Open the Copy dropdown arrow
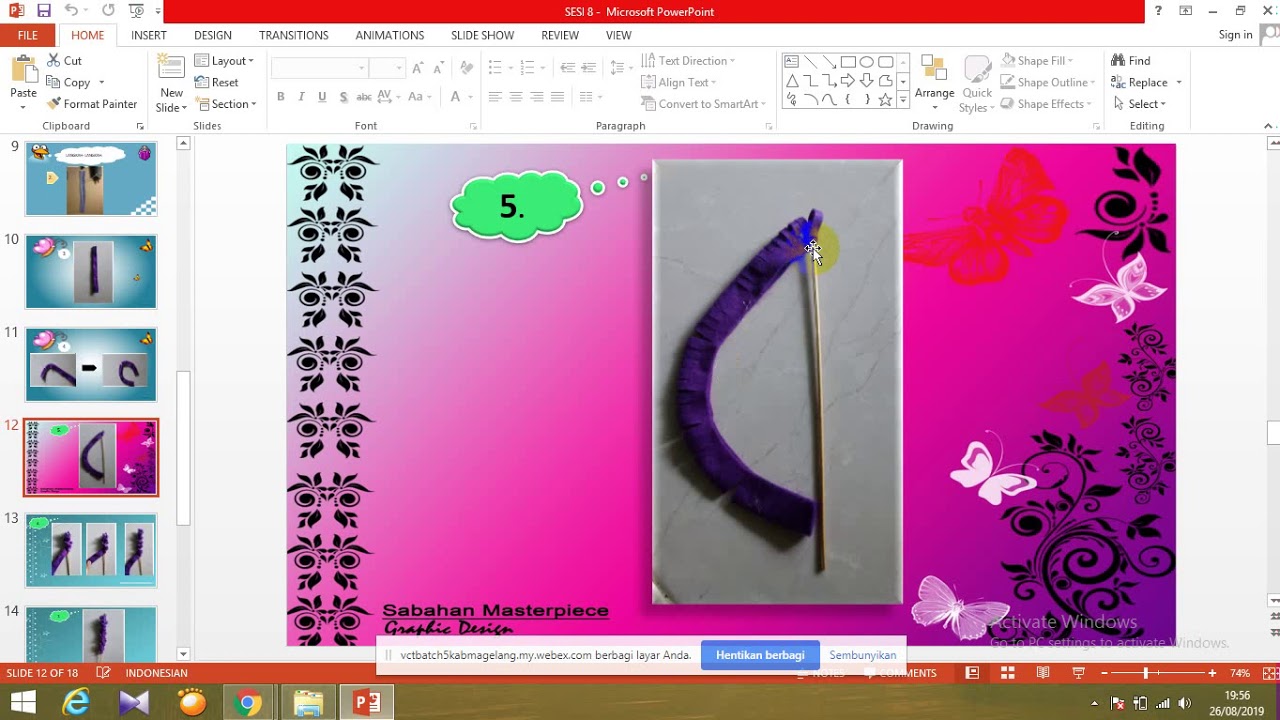 (x=101, y=83)
